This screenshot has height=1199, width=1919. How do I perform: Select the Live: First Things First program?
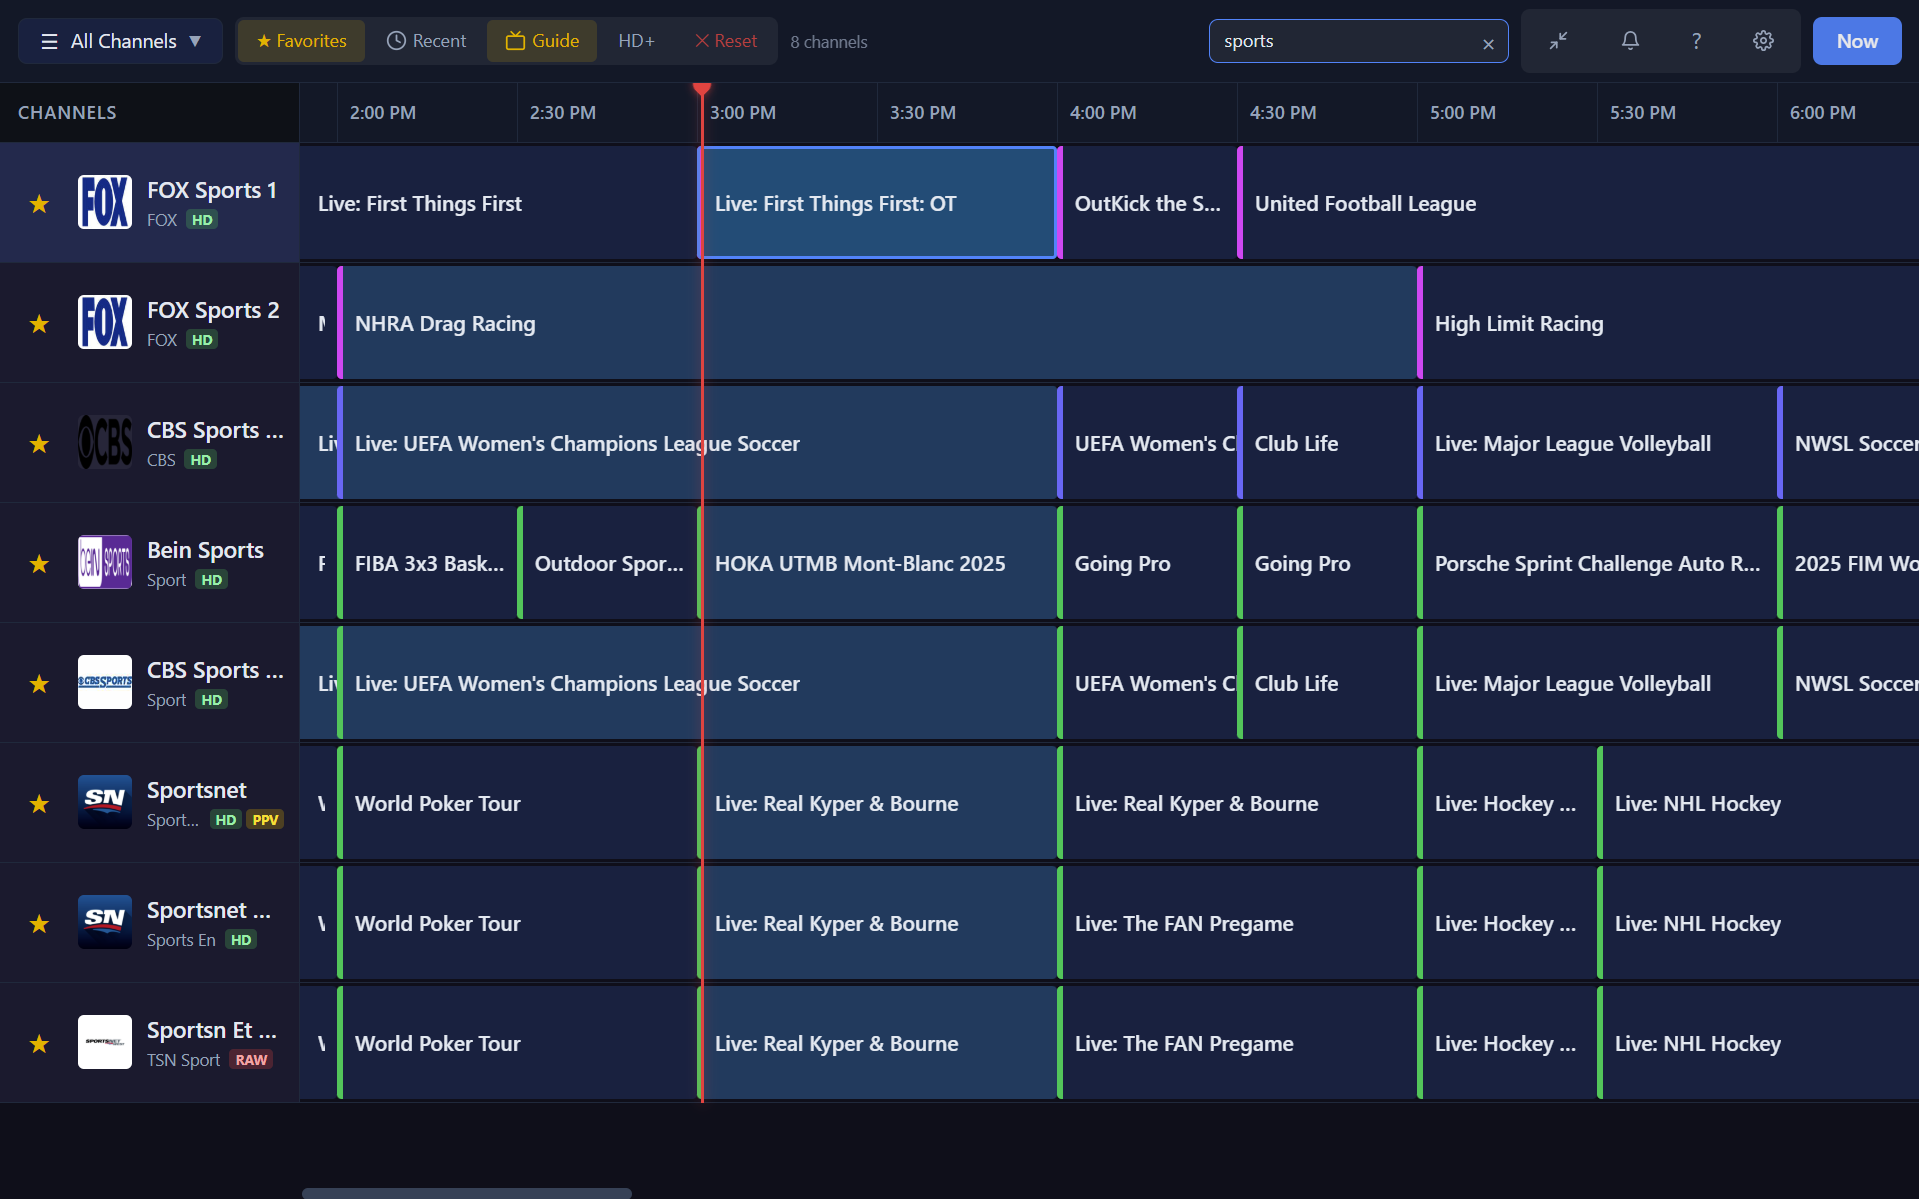(x=498, y=203)
